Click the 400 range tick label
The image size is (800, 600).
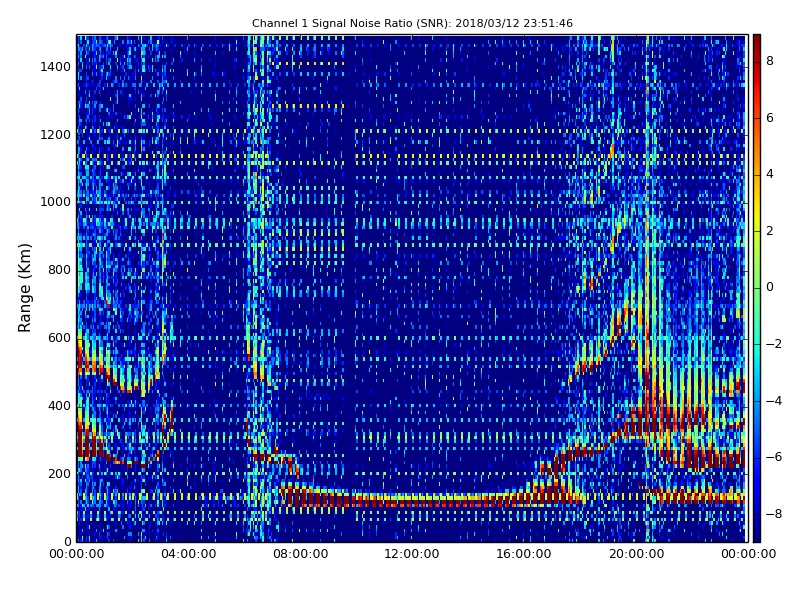59,406
